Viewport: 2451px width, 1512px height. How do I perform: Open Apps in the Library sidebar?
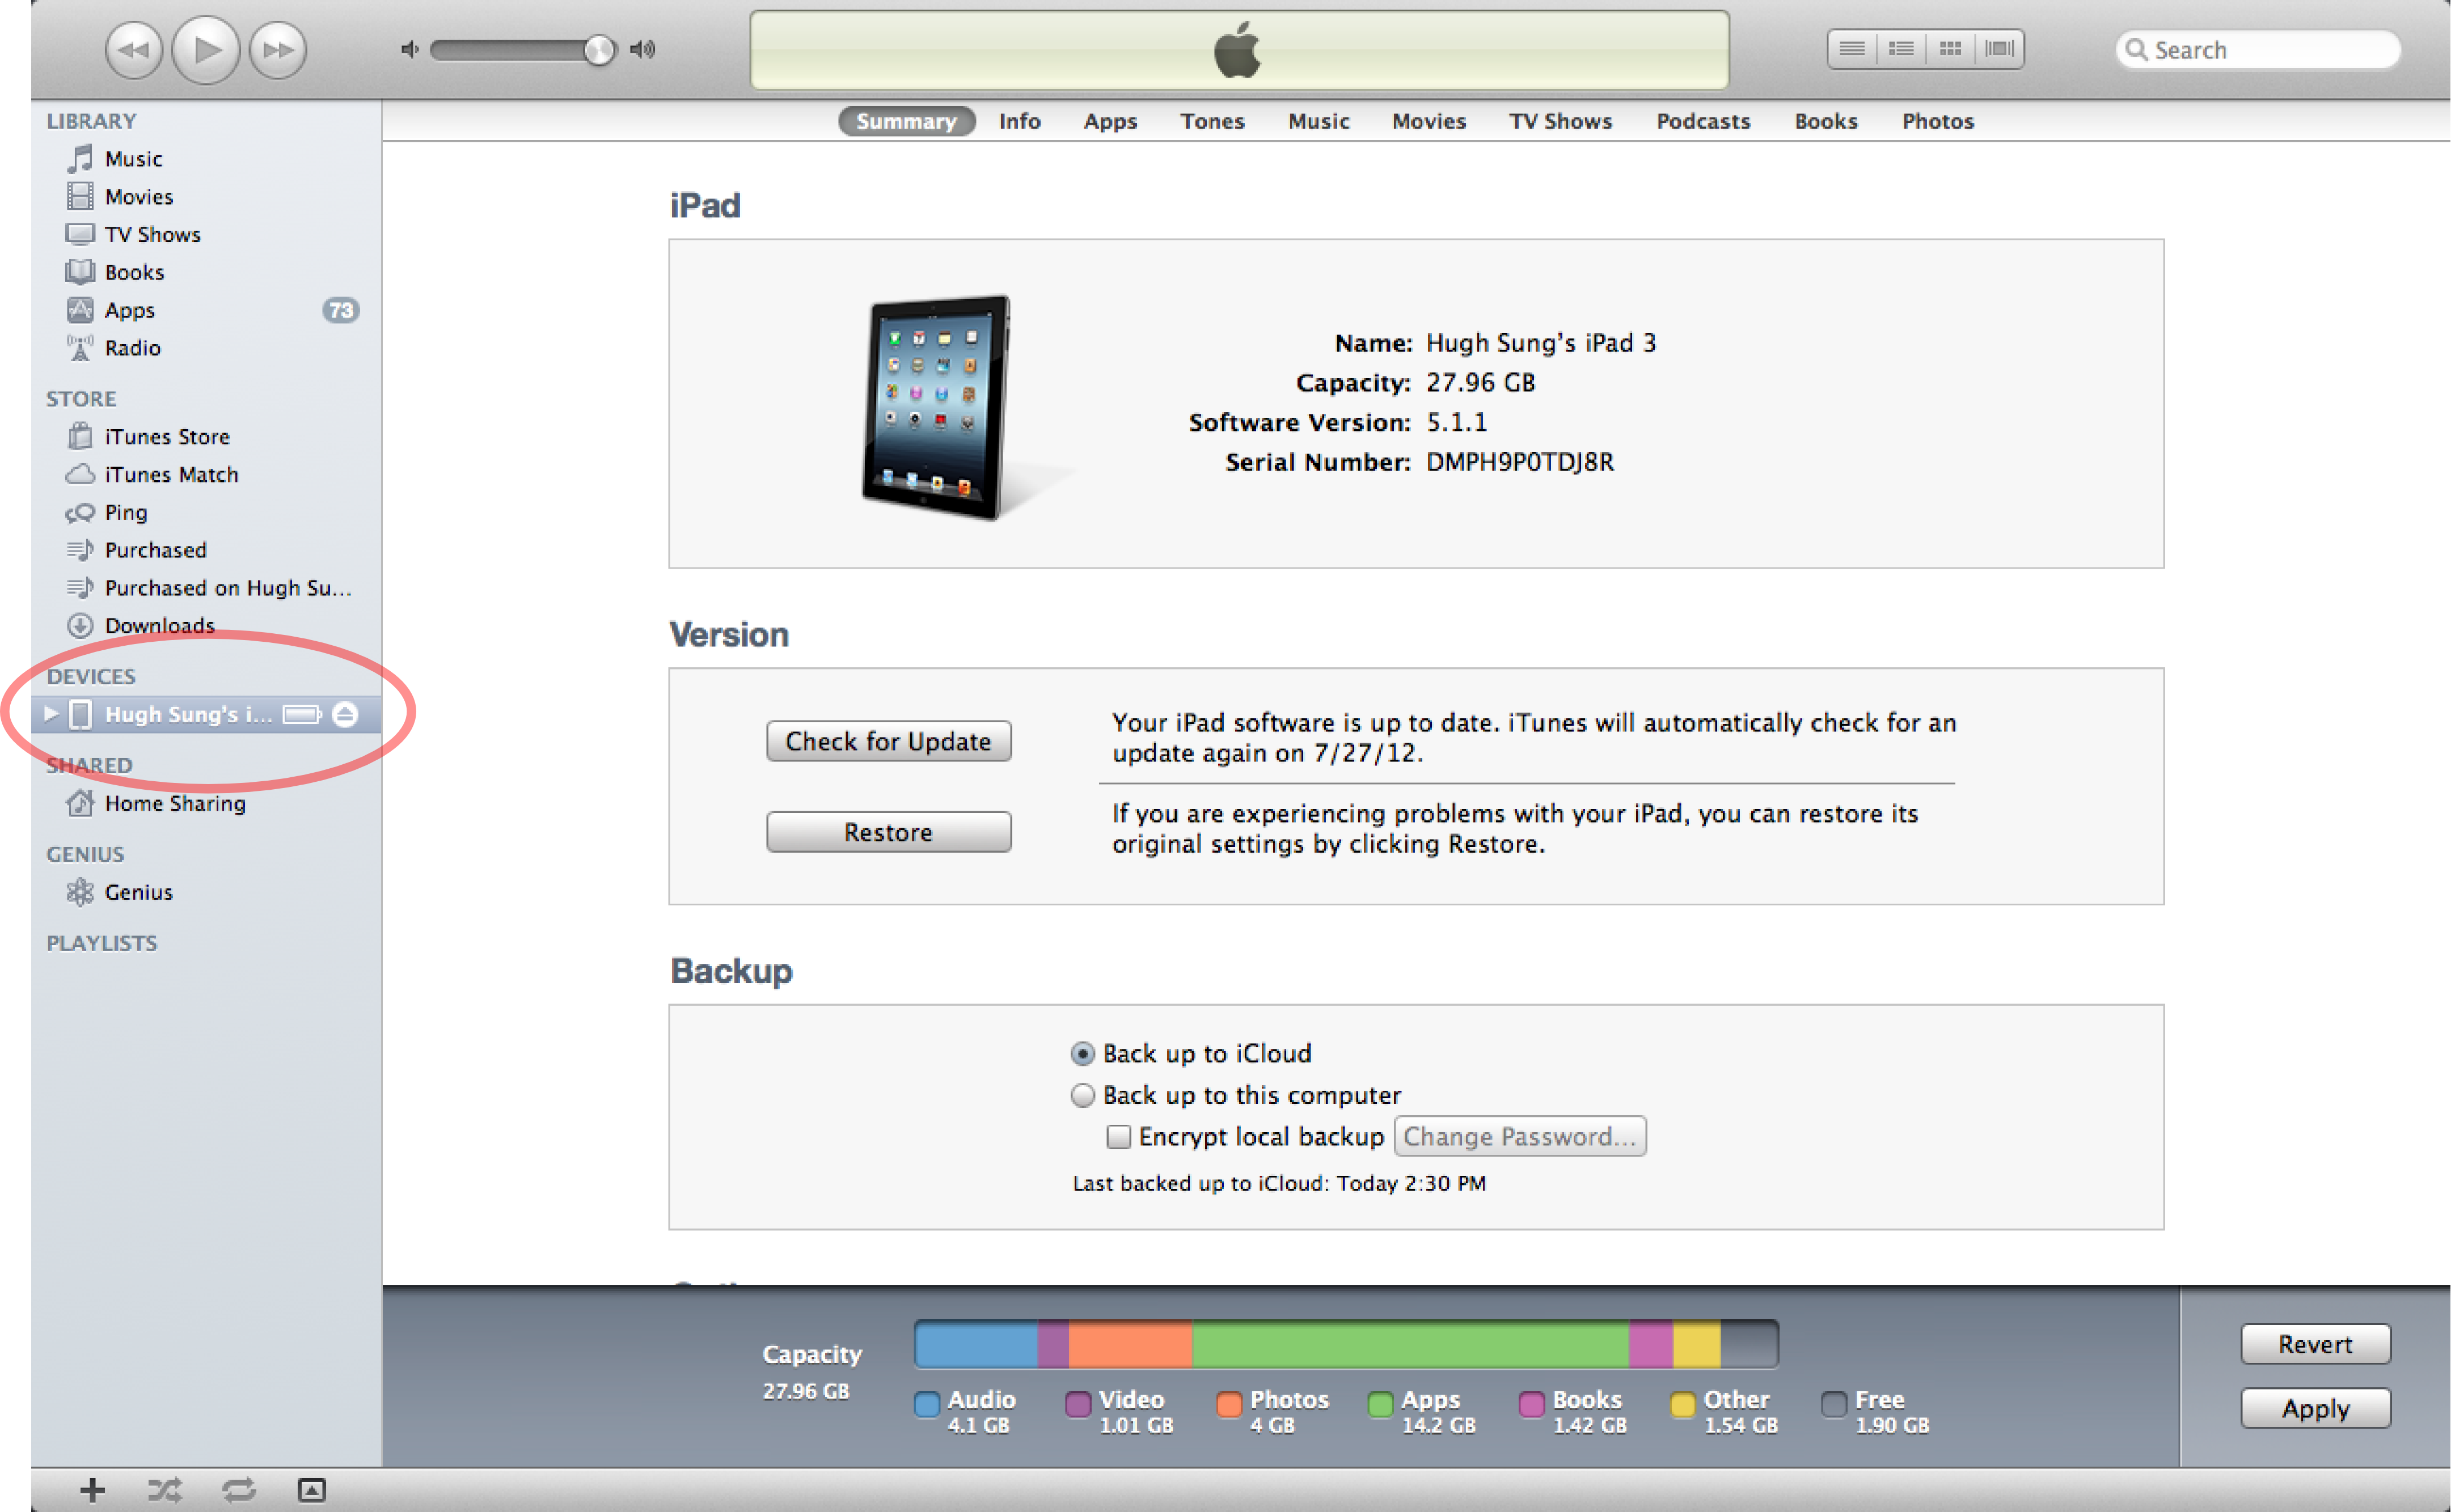pos(205,310)
